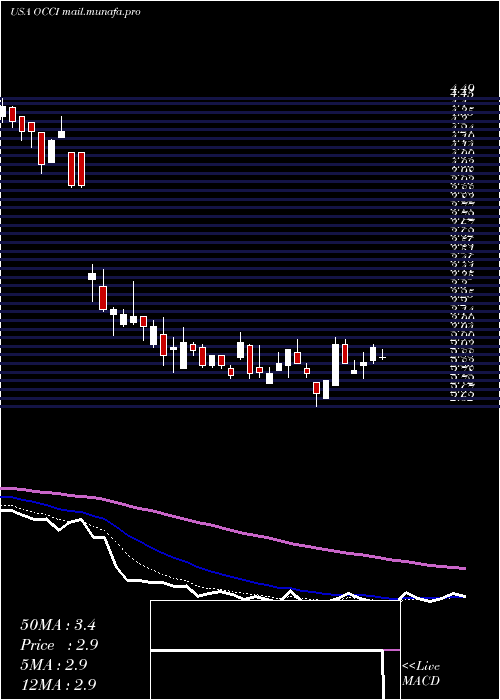Click the 4.49 price axis label

click(x=462, y=88)
